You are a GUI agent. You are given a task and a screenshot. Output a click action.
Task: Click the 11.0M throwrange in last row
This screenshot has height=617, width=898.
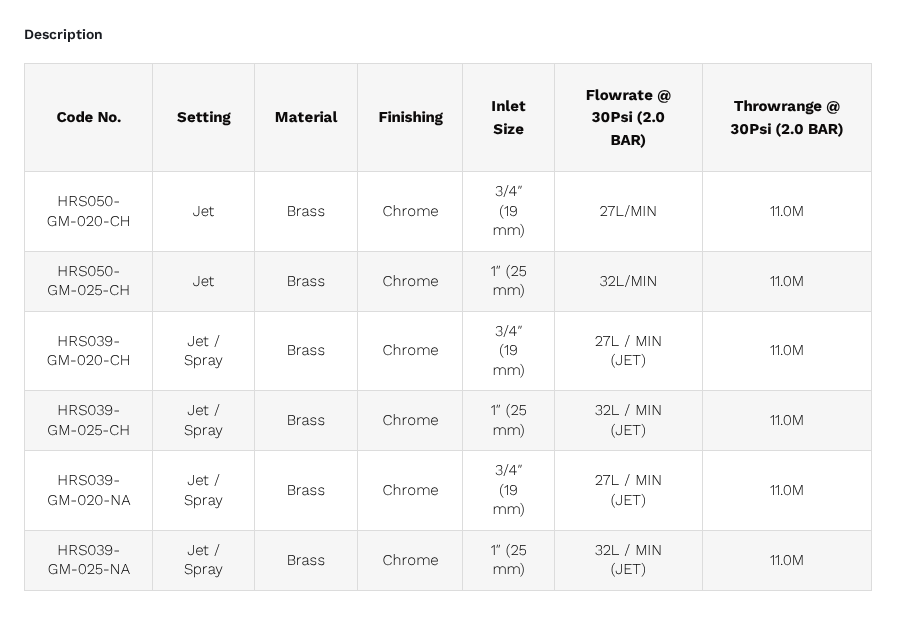pyautogui.click(x=786, y=560)
